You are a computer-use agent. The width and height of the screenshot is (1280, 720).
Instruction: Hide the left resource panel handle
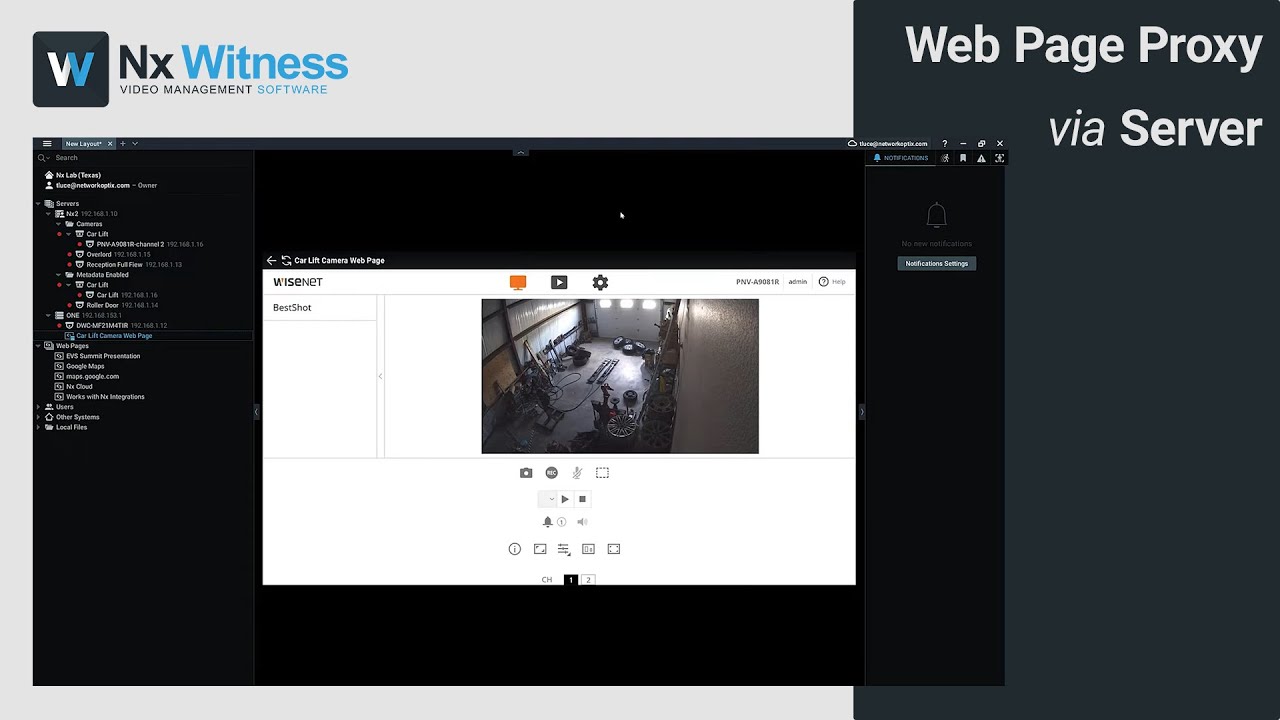tap(256, 411)
